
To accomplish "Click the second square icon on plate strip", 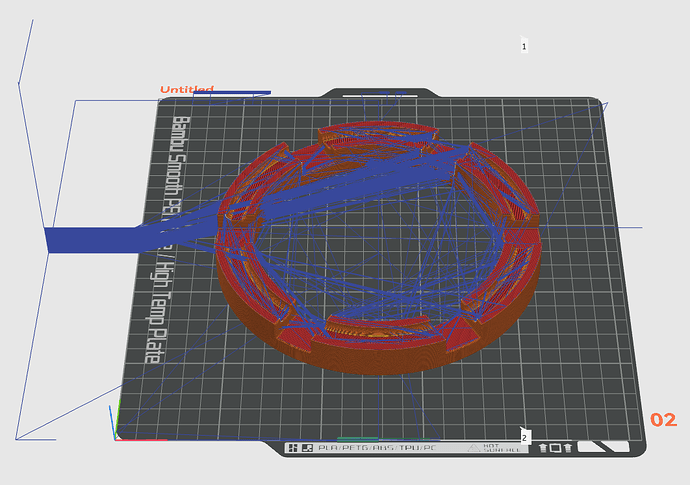I will pyautogui.click(x=308, y=448).
